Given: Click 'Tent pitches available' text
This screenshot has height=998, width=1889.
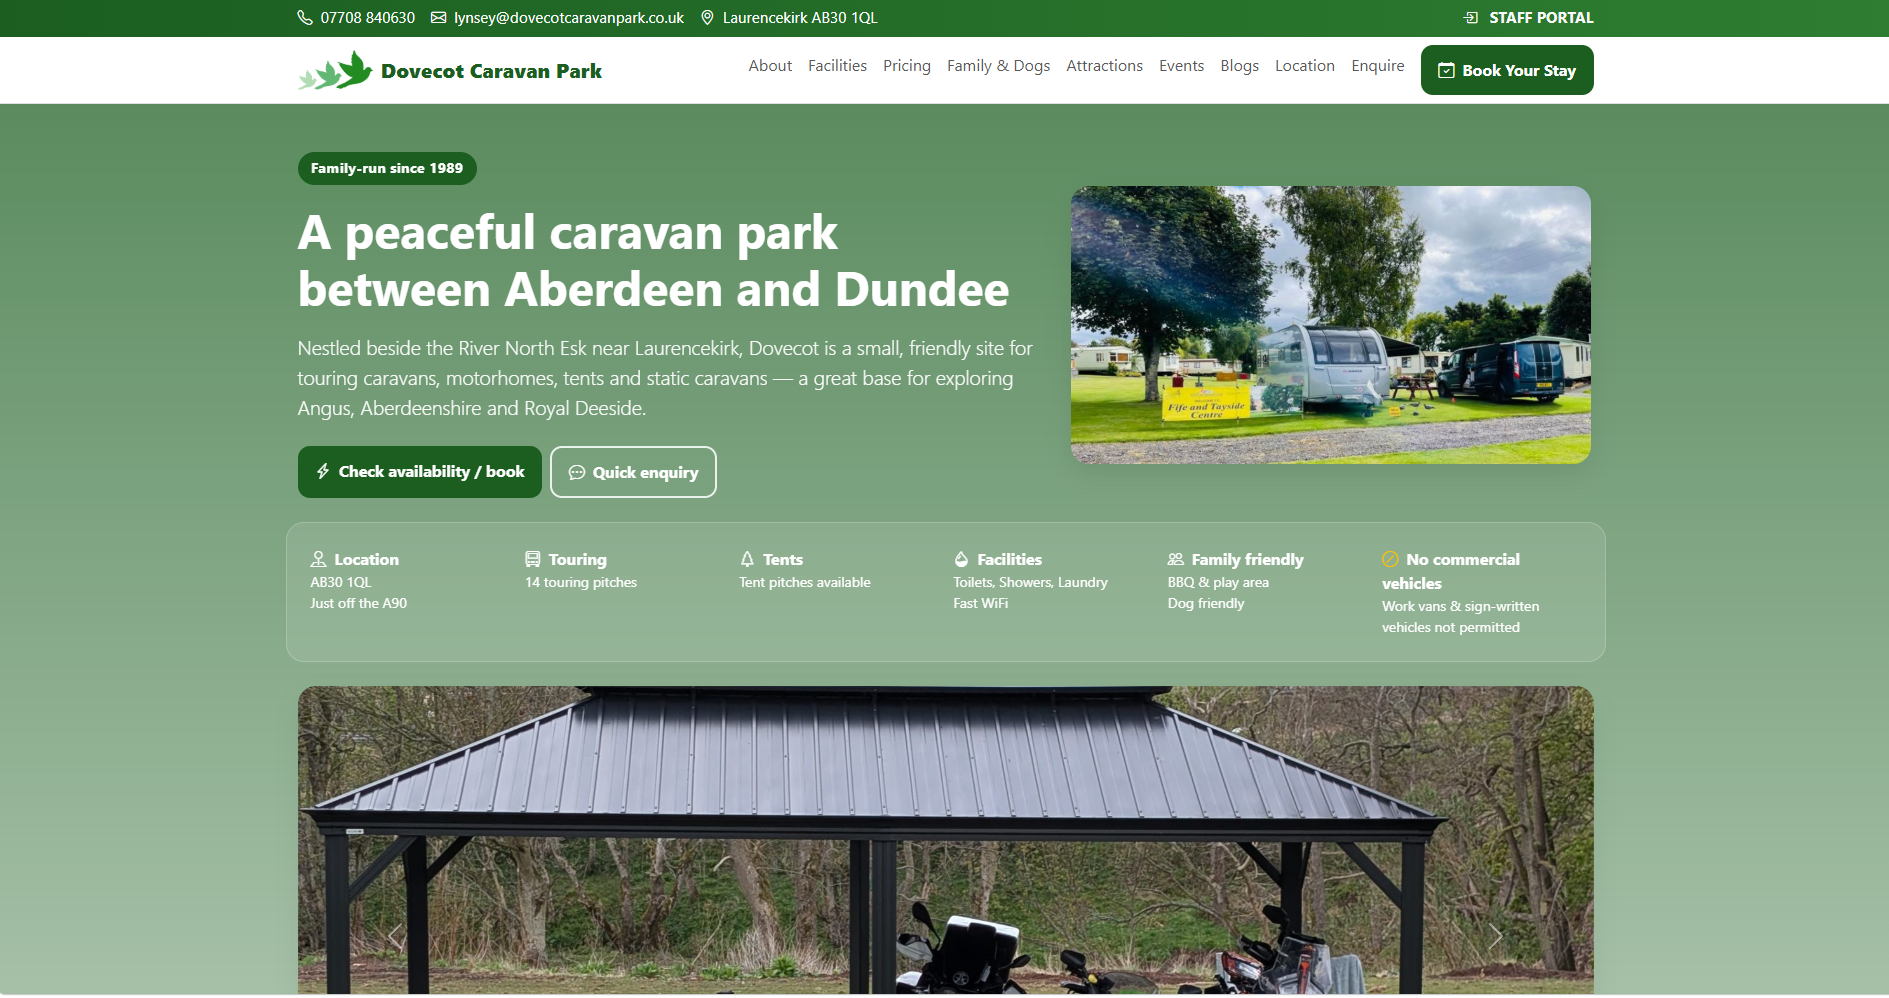Looking at the screenshot, I should [x=805, y=583].
